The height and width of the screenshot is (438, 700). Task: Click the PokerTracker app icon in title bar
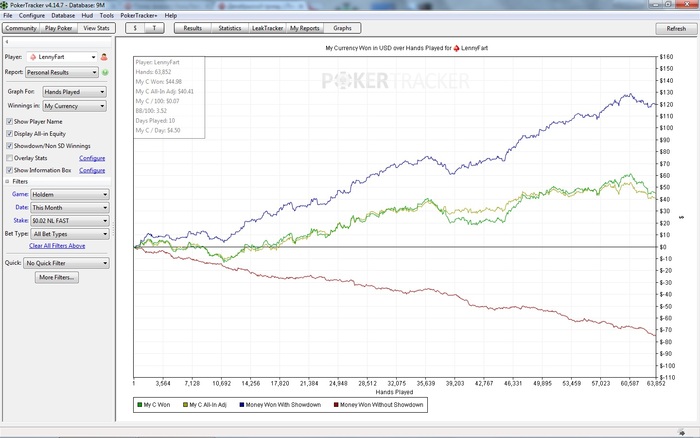click(5, 5)
